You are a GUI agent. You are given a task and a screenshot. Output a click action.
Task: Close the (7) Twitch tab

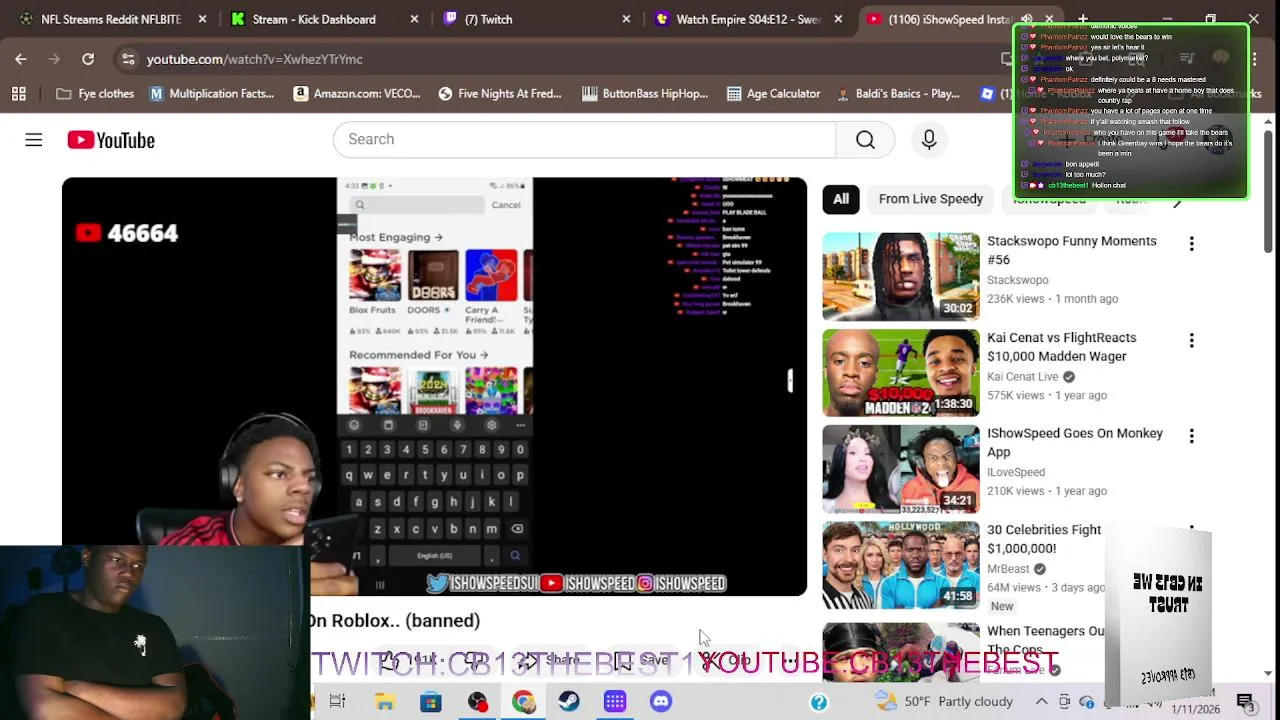pyautogui.click(x=626, y=19)
